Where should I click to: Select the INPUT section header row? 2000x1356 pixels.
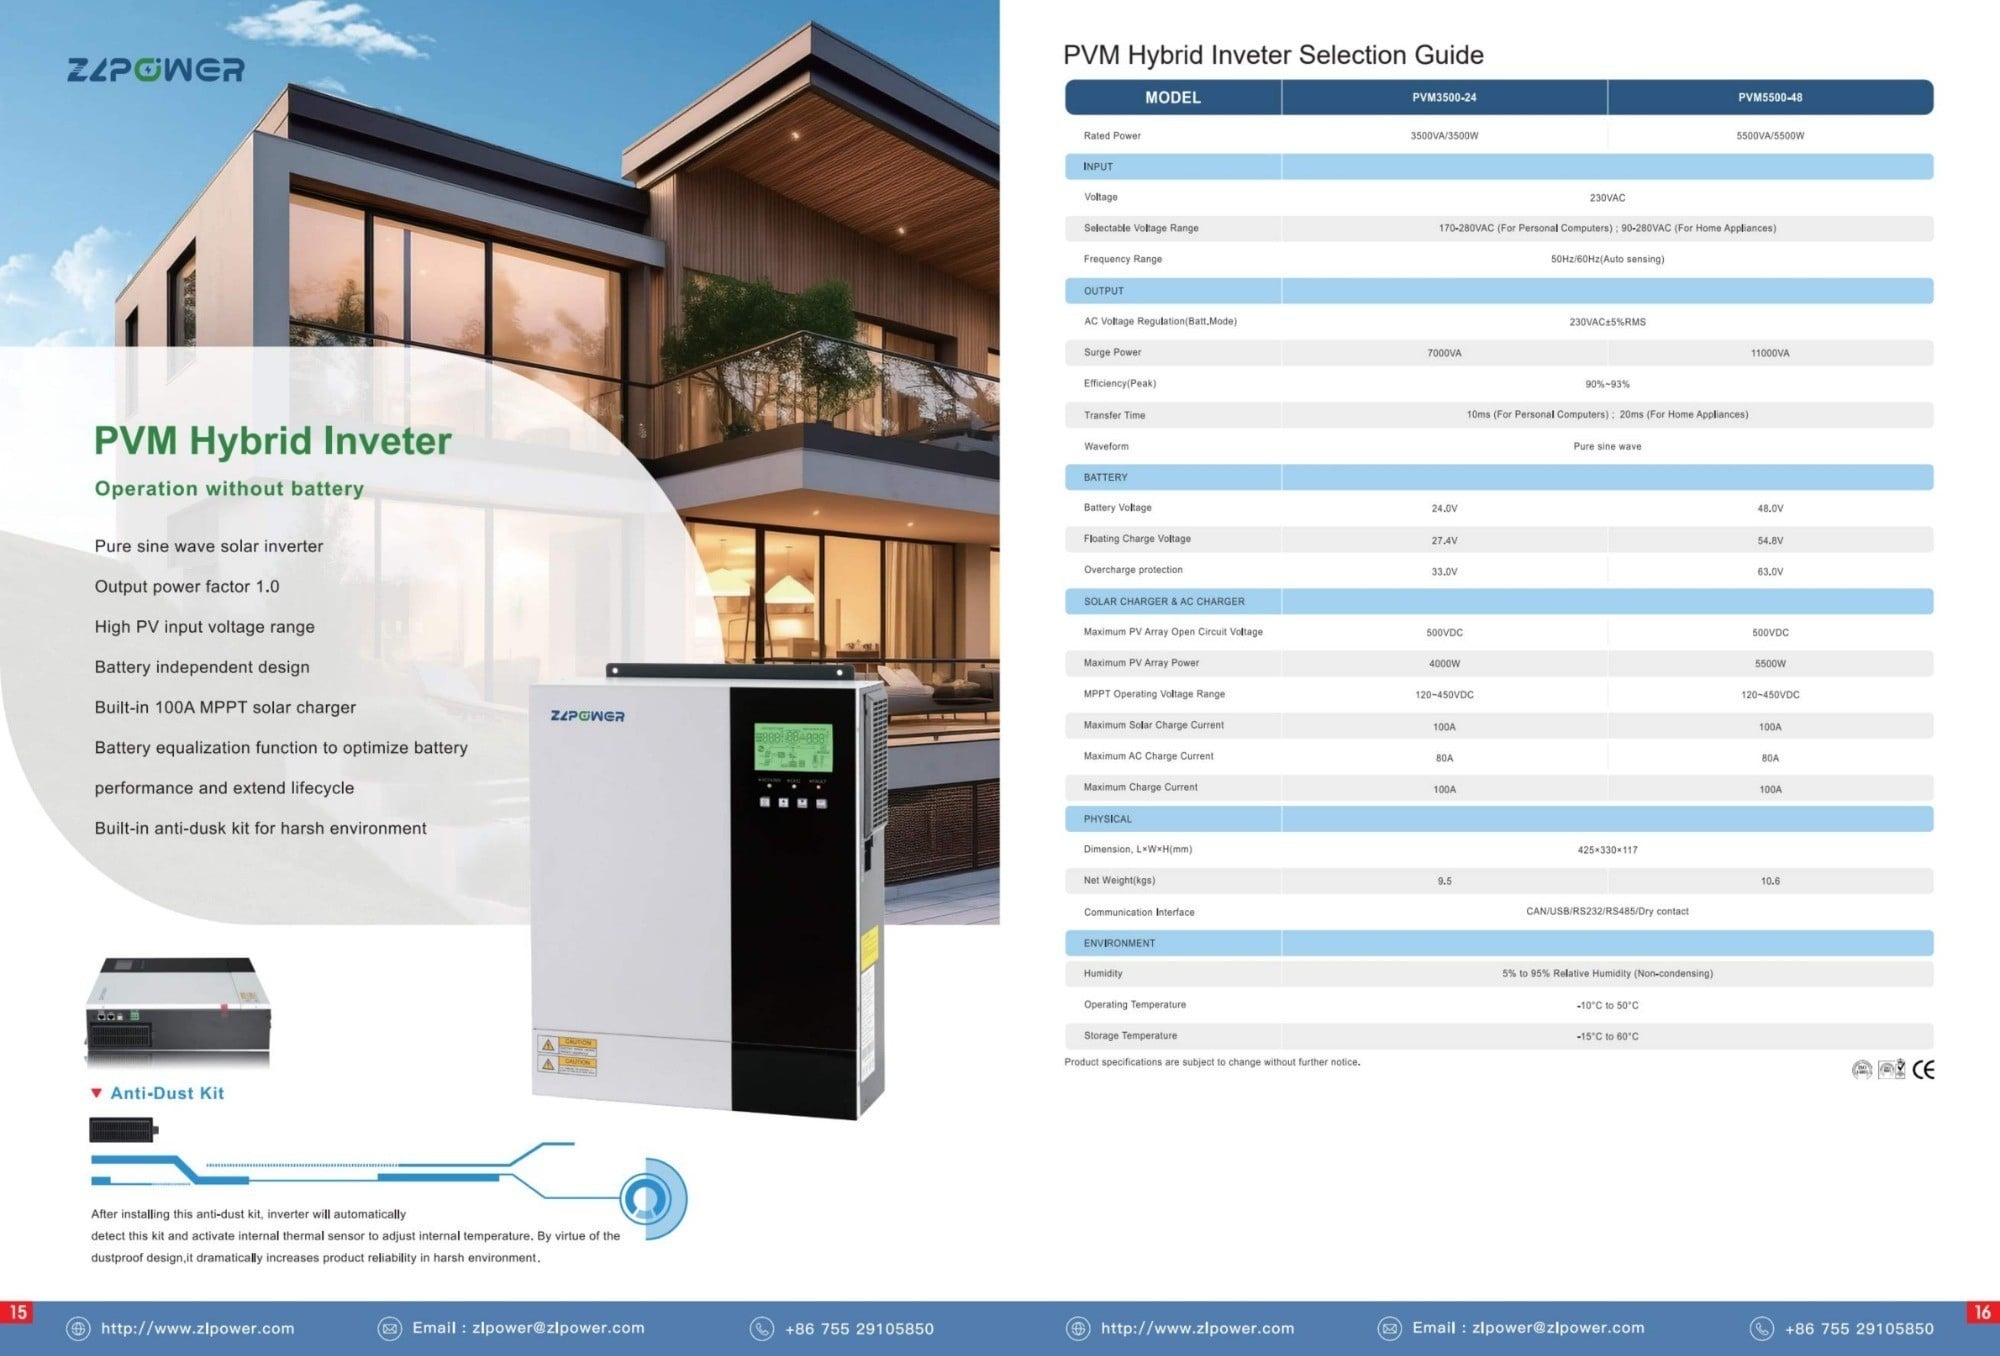(1498, 167)
